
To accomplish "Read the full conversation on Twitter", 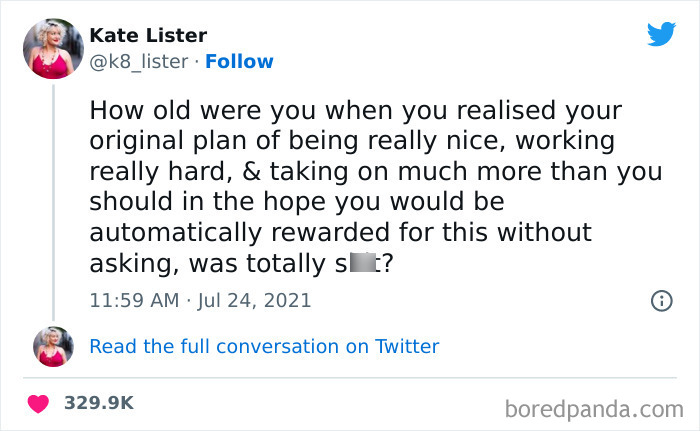I will click(x=264, y=346).
